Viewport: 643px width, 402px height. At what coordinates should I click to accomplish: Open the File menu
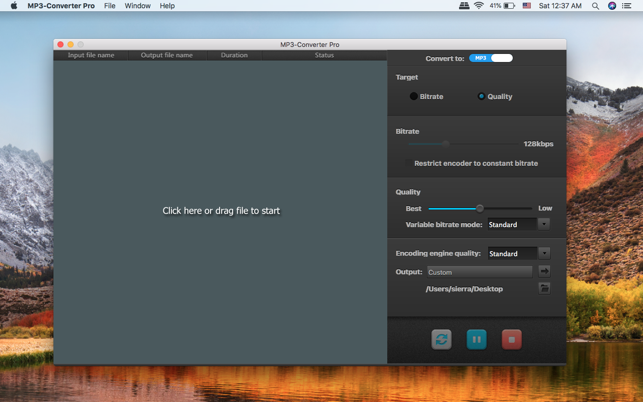point(109,6)
